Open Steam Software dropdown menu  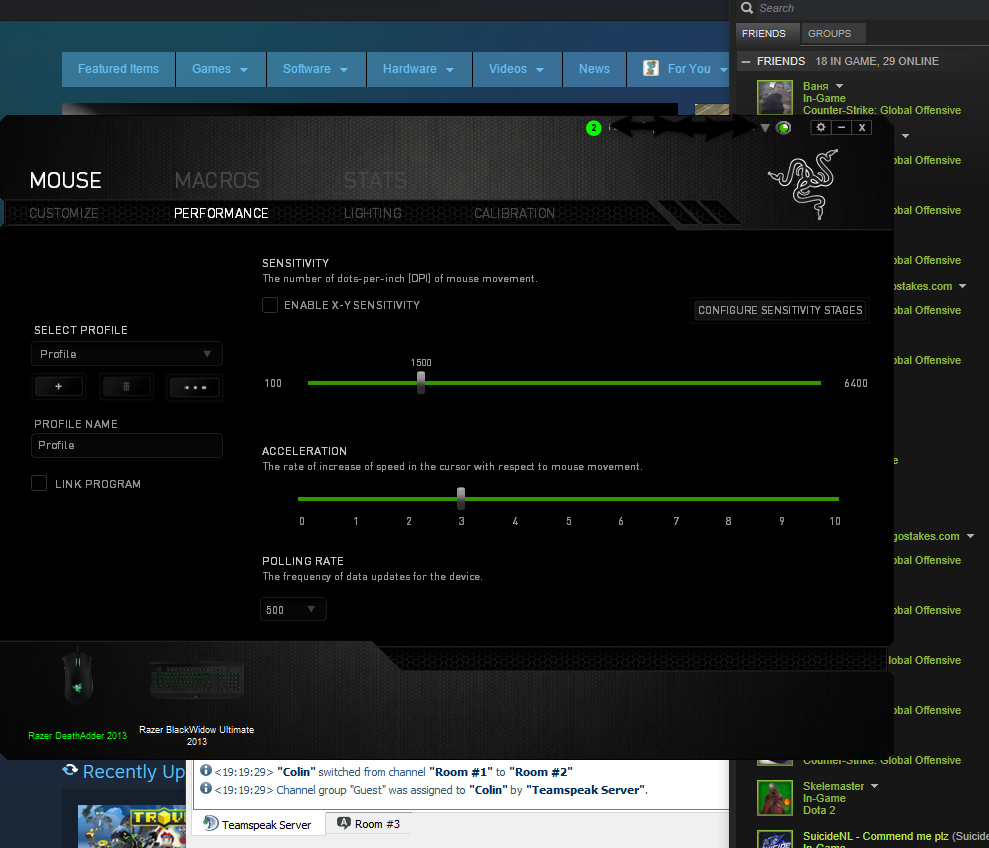click(x=315, y=69)
